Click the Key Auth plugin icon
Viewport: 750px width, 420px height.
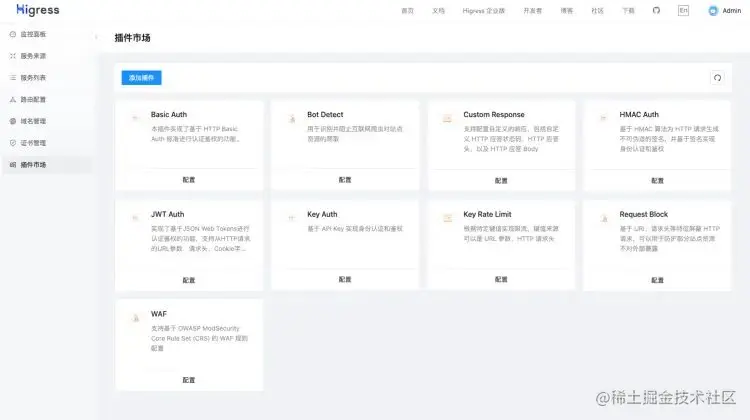(291, 218)
